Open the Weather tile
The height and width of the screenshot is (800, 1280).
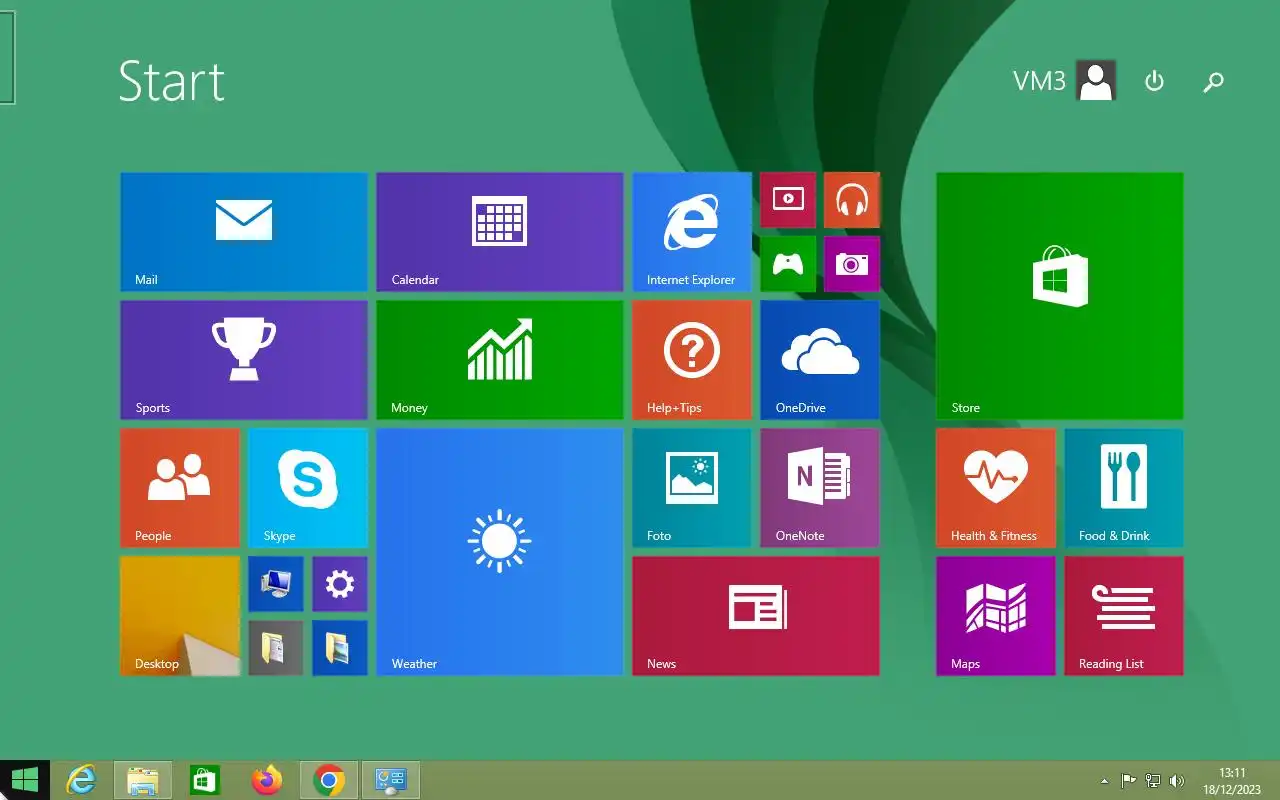pyautogui.click(x=500, y=552)
